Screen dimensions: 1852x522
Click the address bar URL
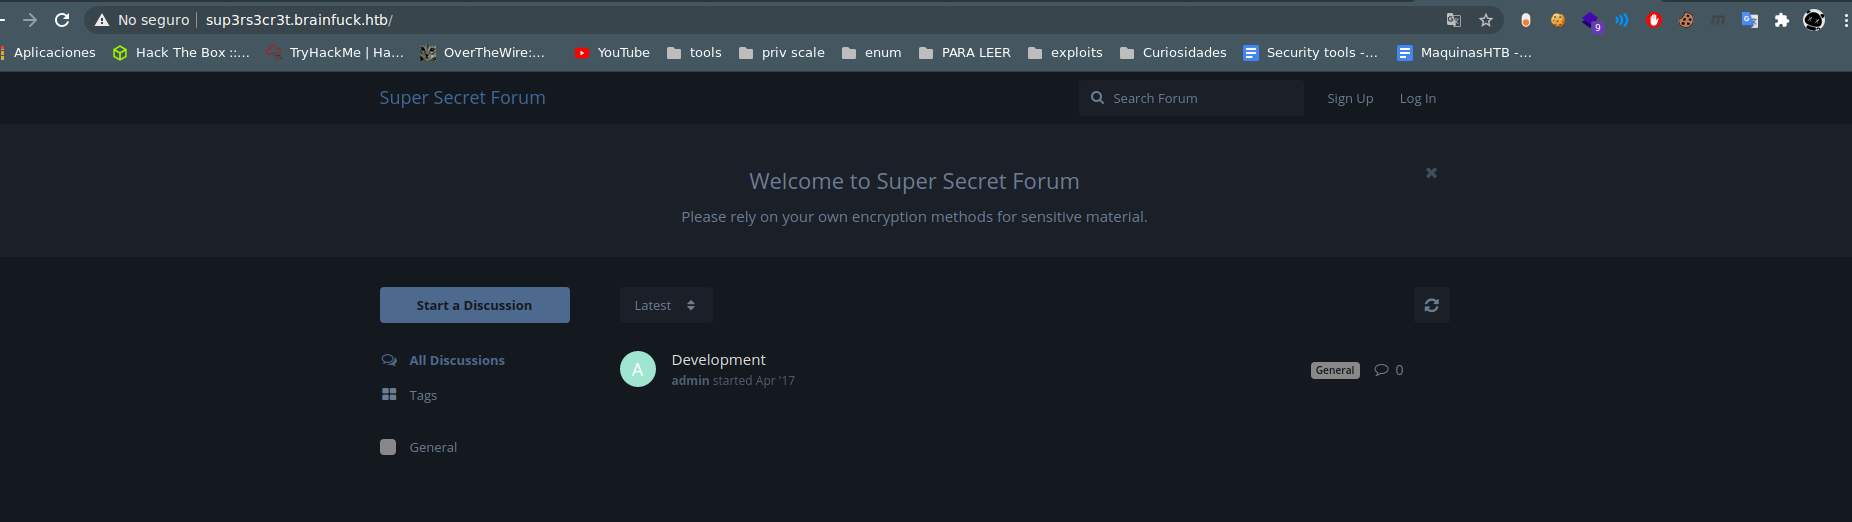point(299,20)
